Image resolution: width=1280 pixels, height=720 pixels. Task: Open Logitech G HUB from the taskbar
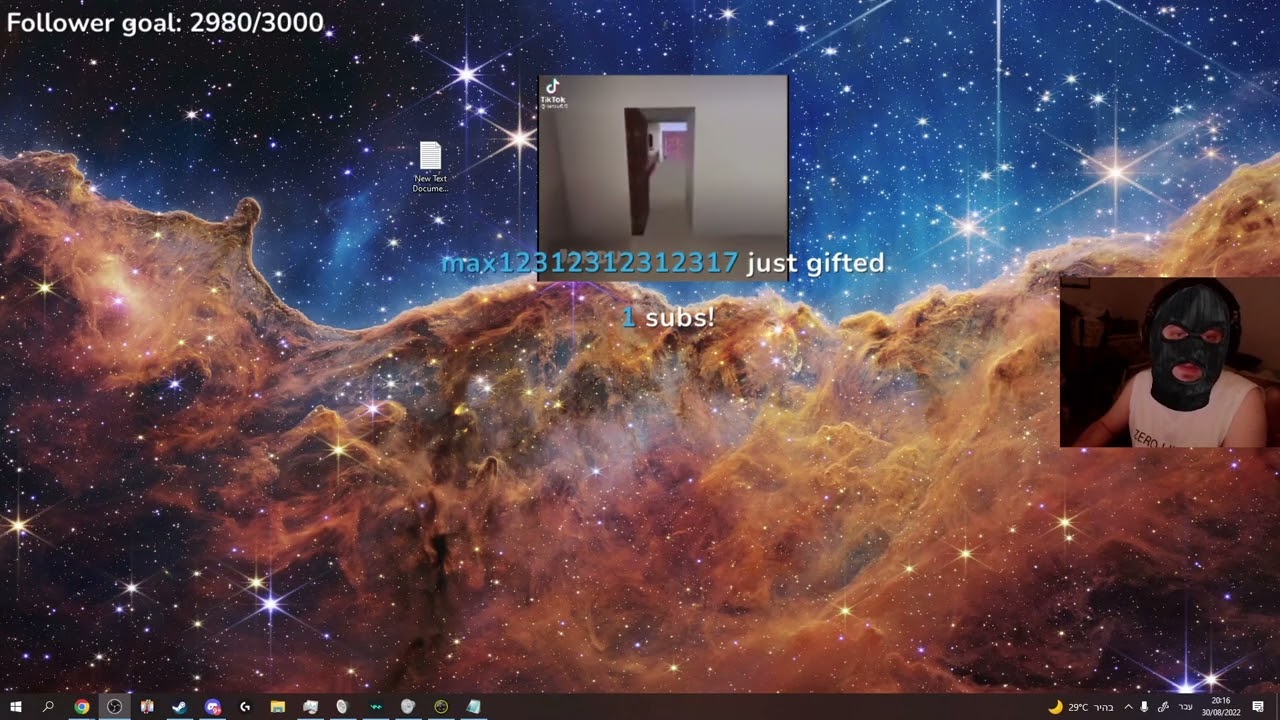click(x=245, y=707)
